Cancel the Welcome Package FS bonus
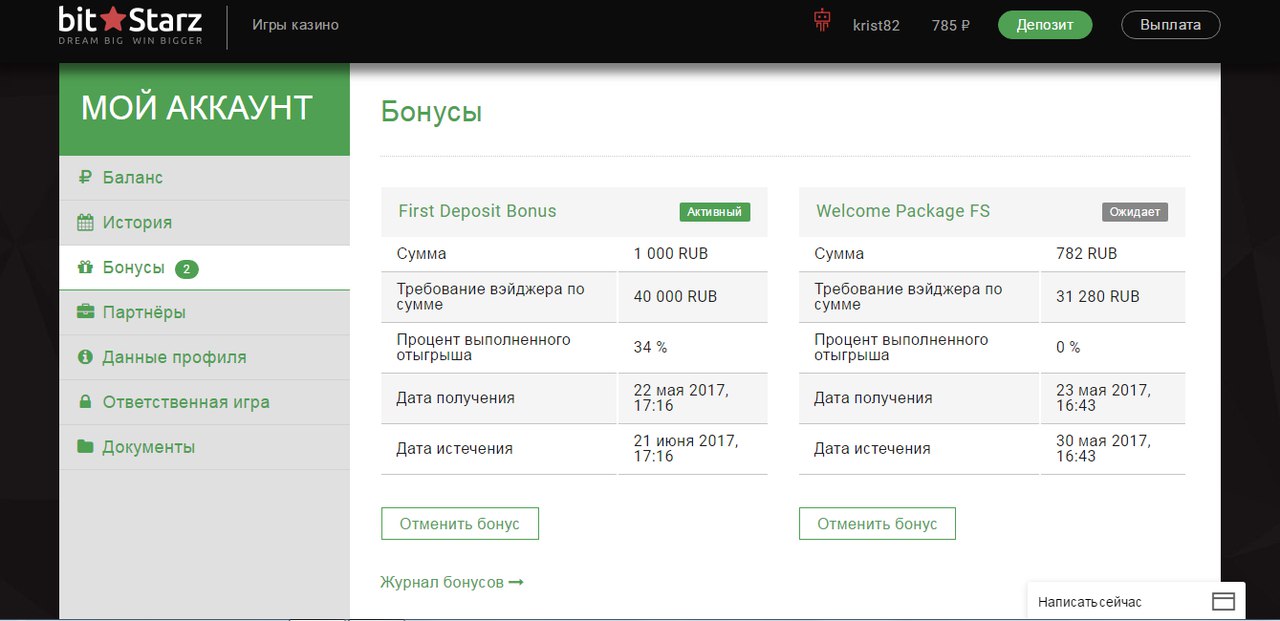Viewport: 1280px width, 621px height. [x=877, y=524]
